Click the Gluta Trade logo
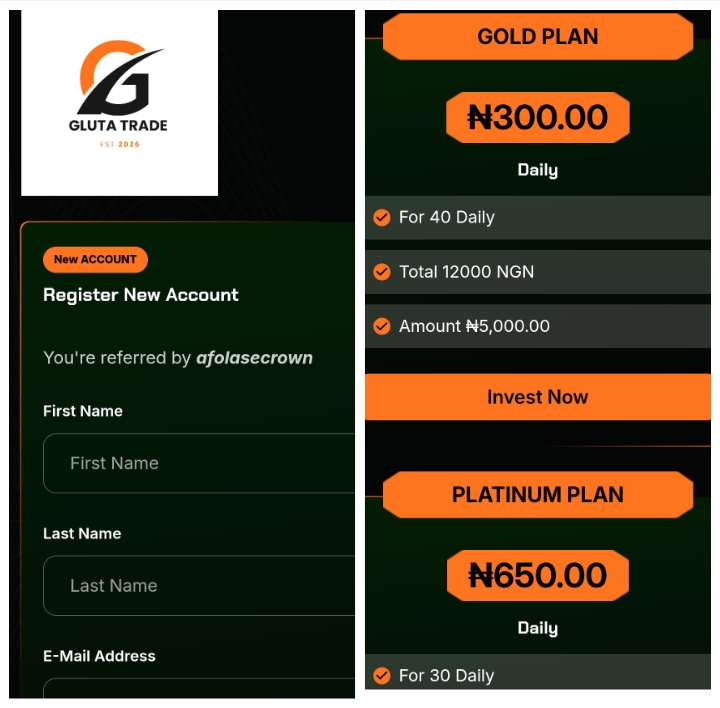The image size is (720, 708). [x=119, y=95]
